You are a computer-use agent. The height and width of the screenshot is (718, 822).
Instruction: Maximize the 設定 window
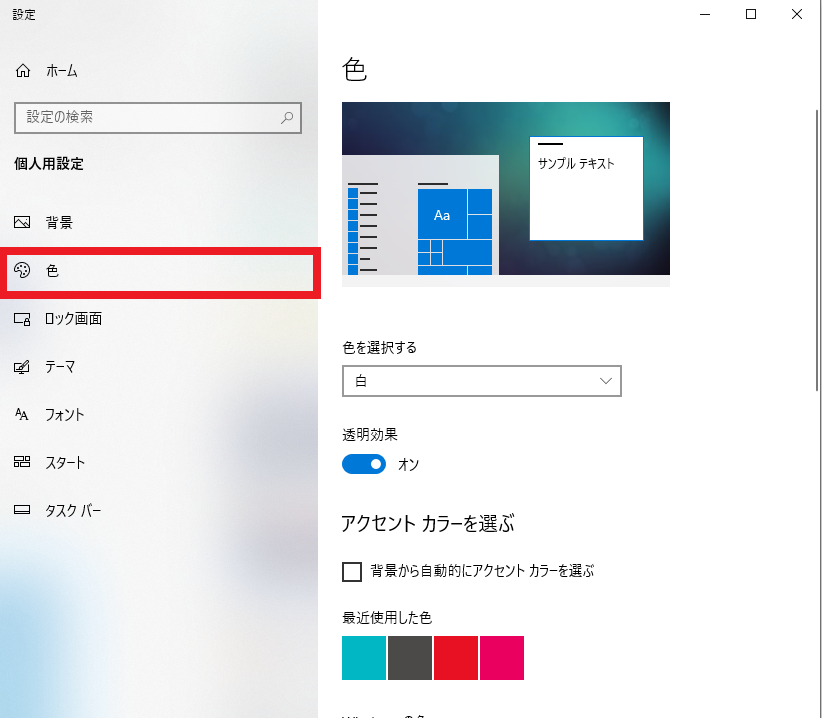coord(751,15)
